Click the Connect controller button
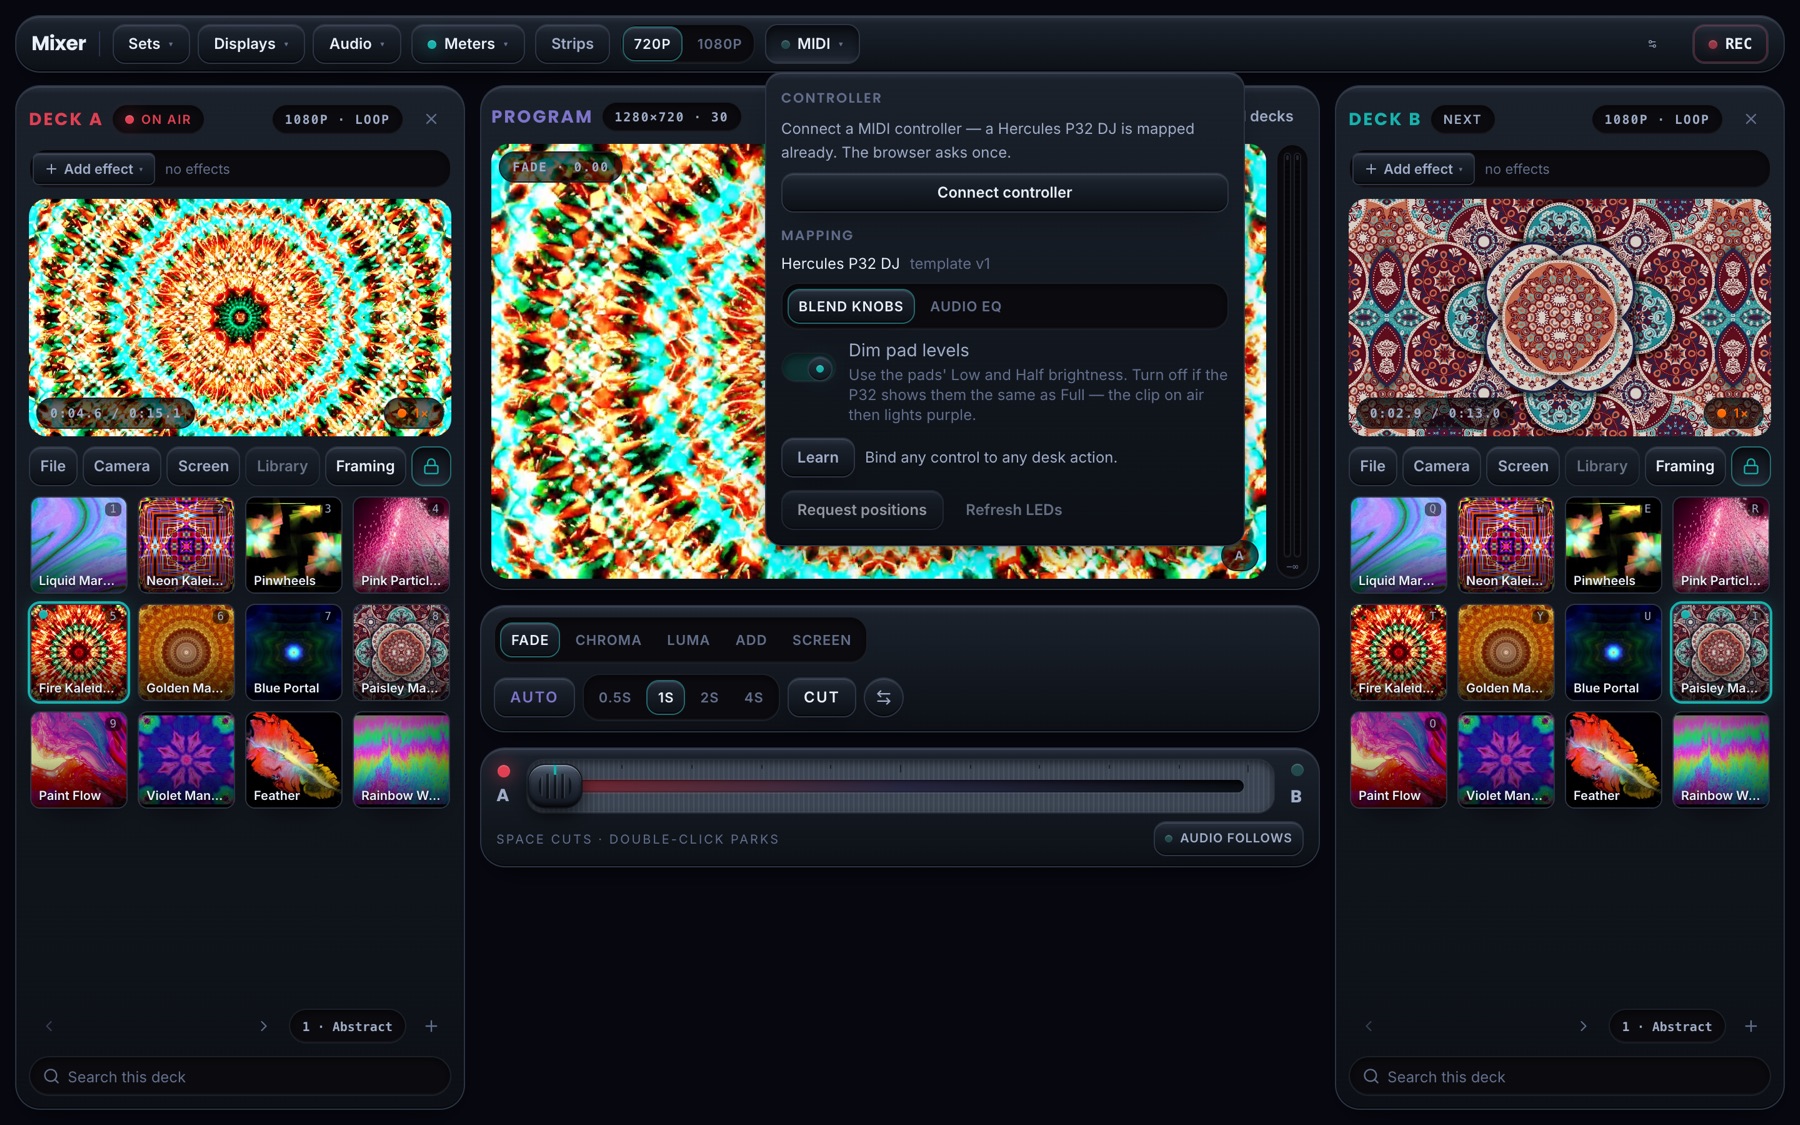 pos(1004,192)
